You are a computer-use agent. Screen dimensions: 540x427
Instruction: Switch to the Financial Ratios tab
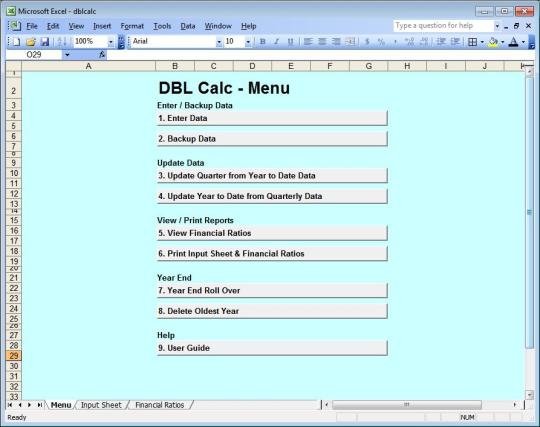(x=159, y=405)
